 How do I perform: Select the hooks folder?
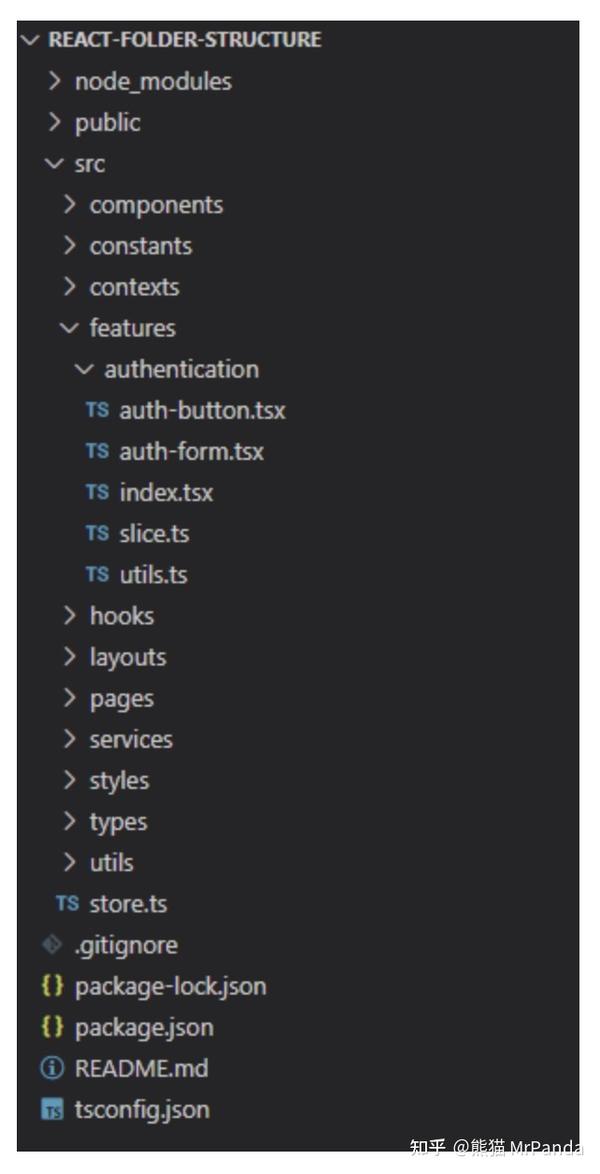point(121,615)
